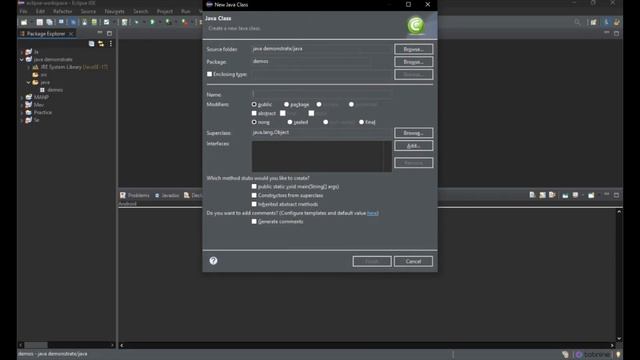Click into the Superclass text field
Image resolution: width=640 pixels, height=360 pixels.
(x=322, y=133)
